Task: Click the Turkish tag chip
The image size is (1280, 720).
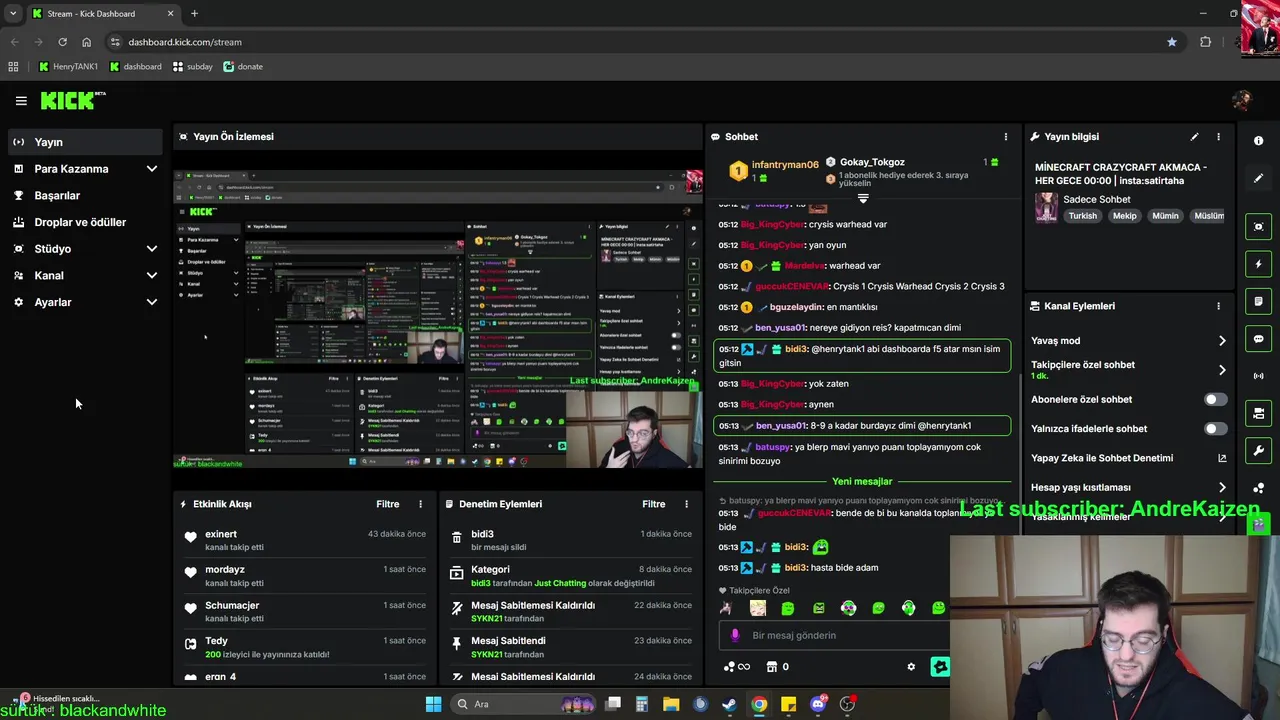Action: [x=1082, y=215]
